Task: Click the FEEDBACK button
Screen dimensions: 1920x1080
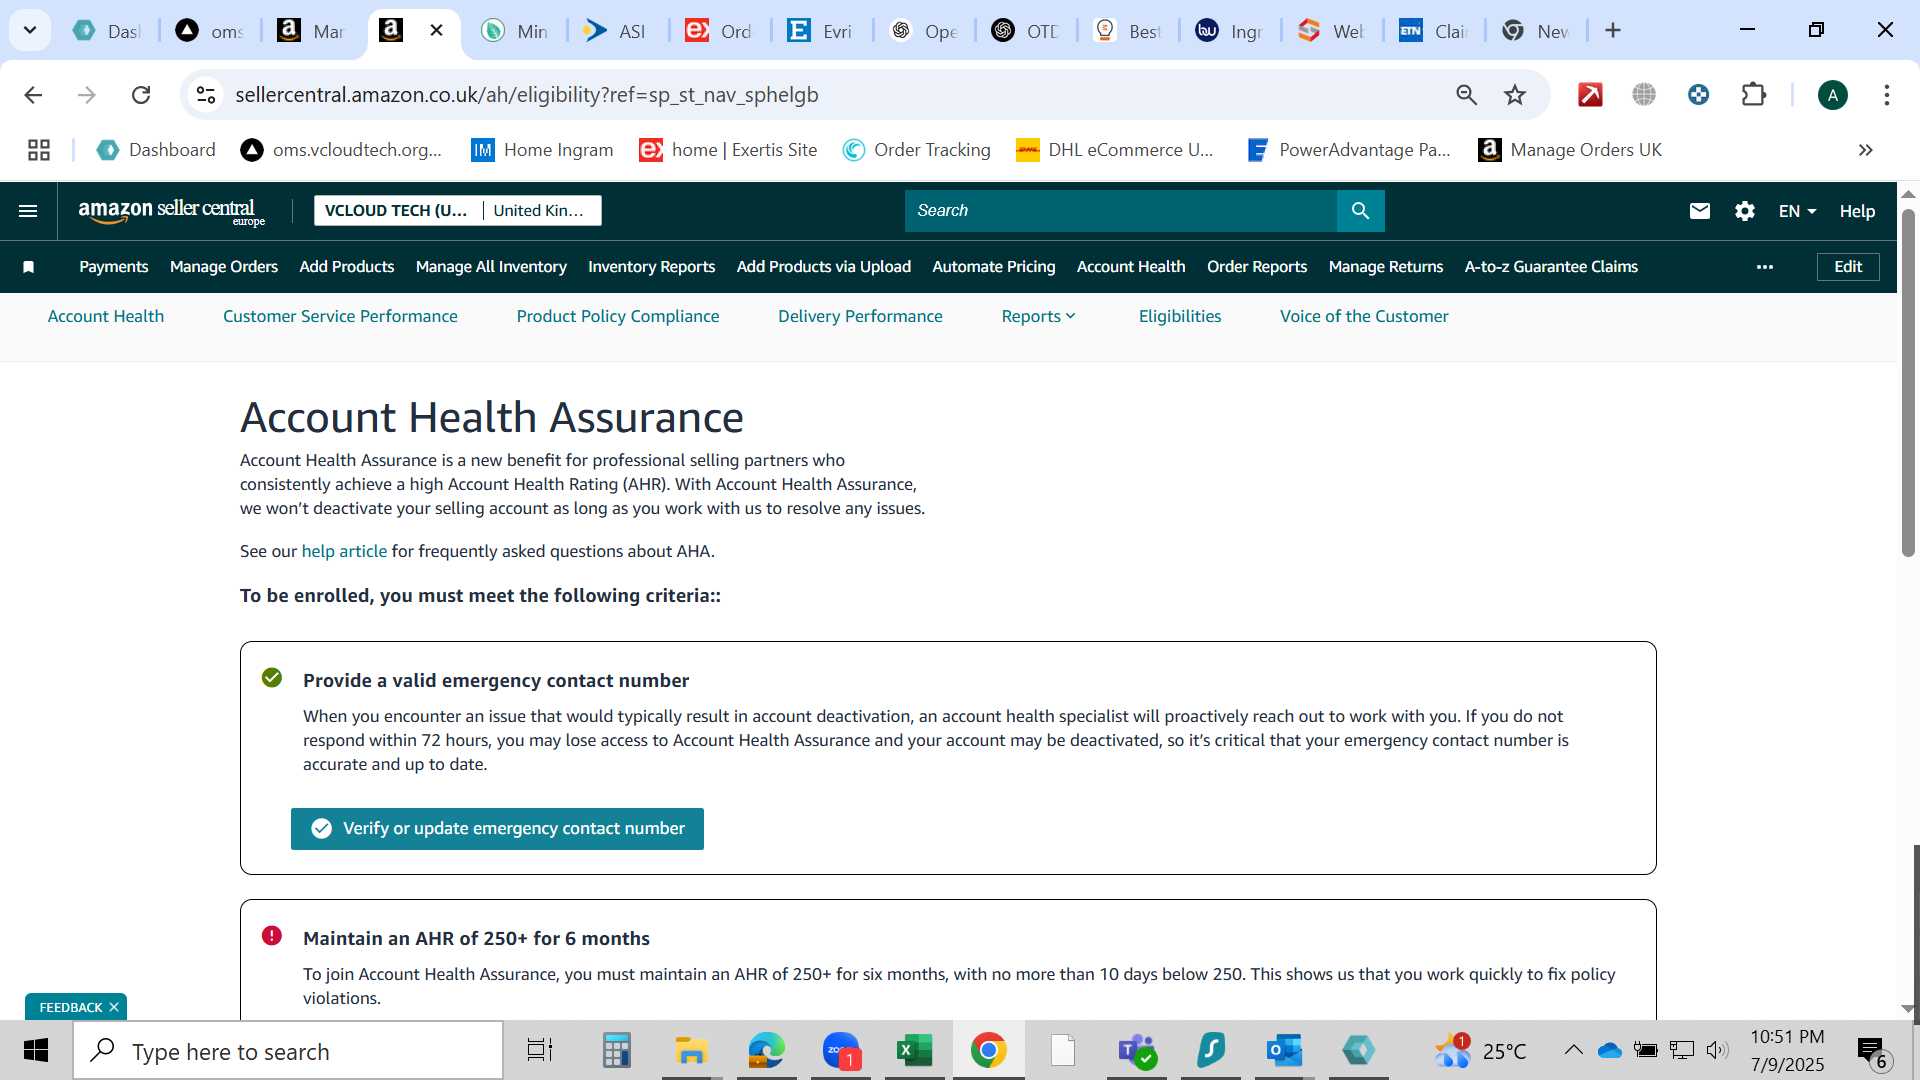Action: click(x=70, y=1007)
